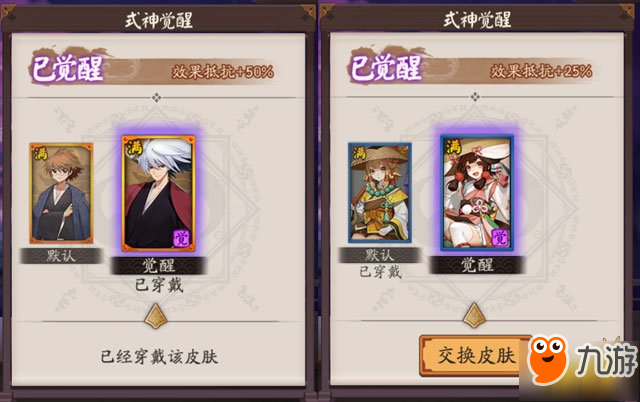Select the awakened pink-kimono character card
This screenshot has width=640, height=402.
click(x=477, y=193)
